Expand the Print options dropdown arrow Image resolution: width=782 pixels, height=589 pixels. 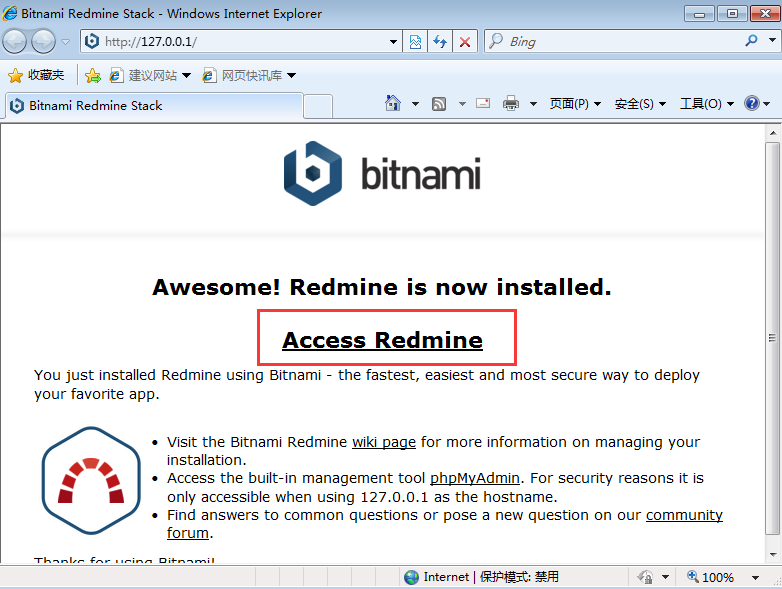click(x=533, y=104)
